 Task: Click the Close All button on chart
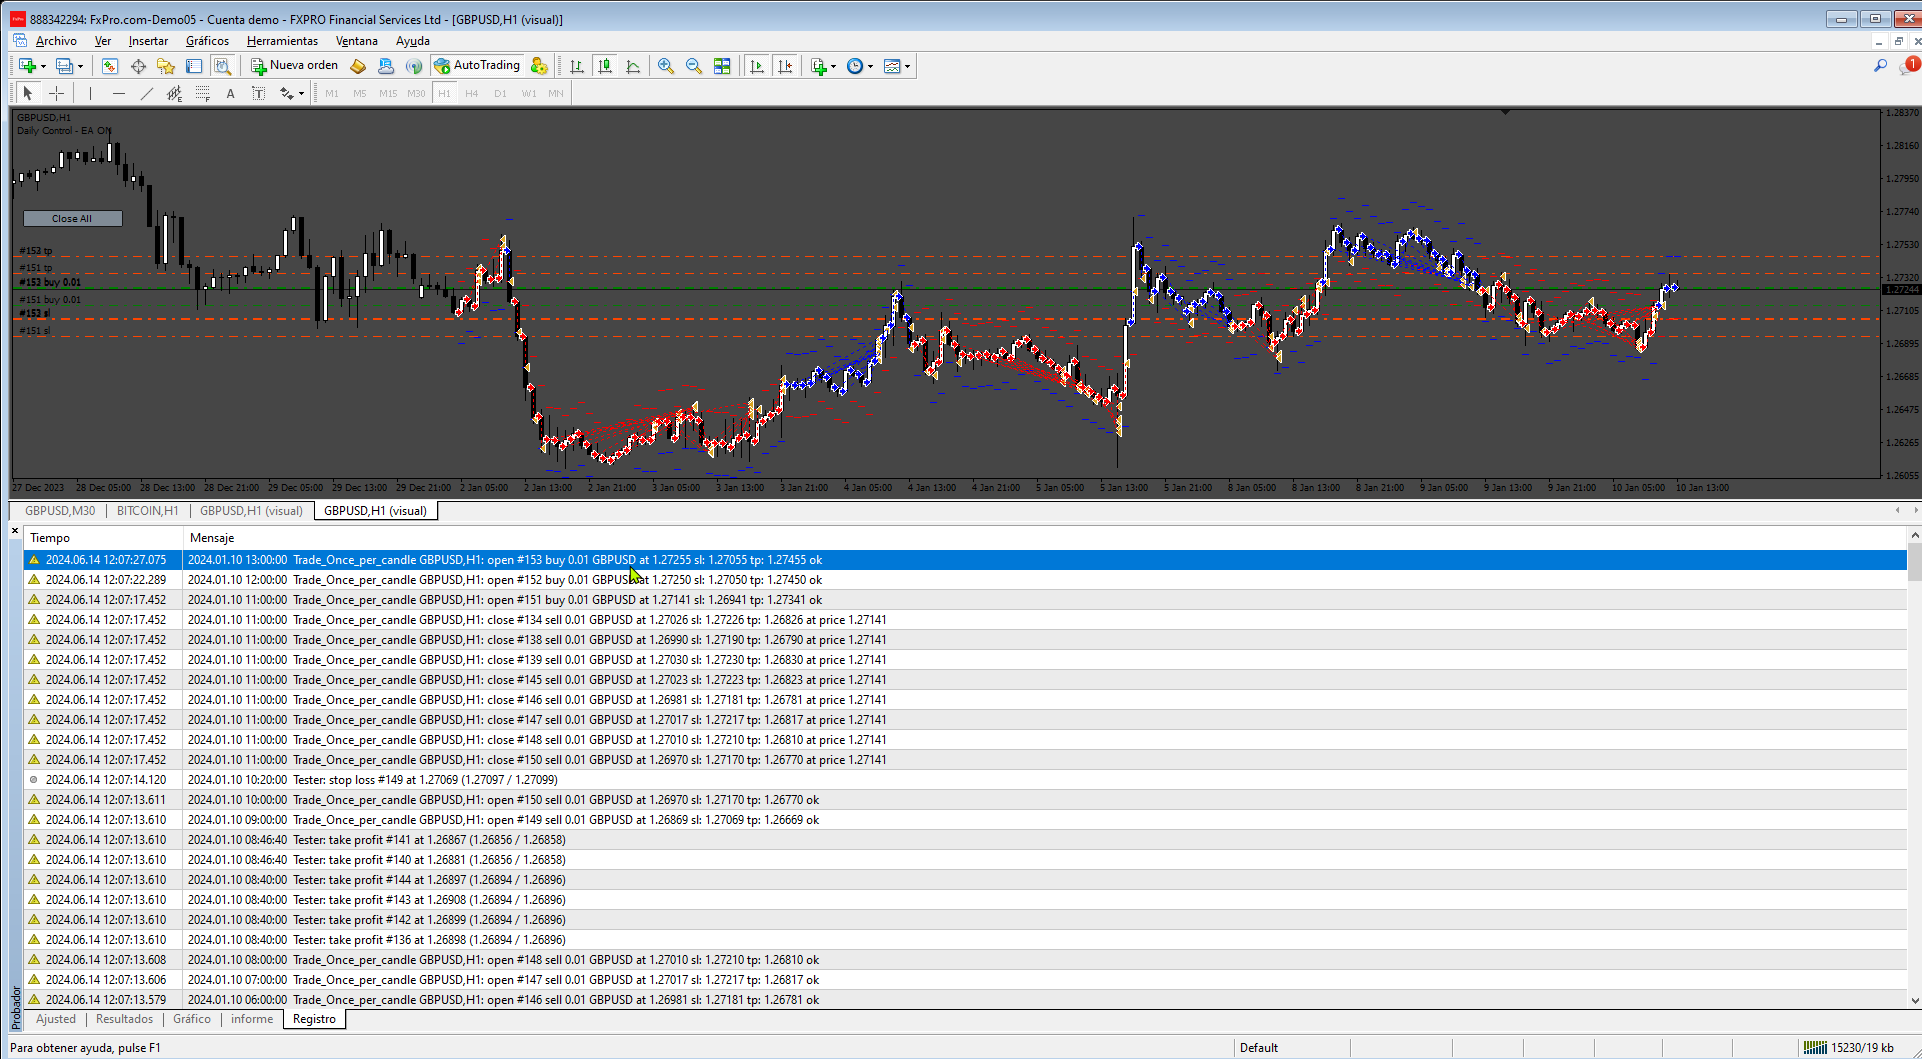[72, 218]
